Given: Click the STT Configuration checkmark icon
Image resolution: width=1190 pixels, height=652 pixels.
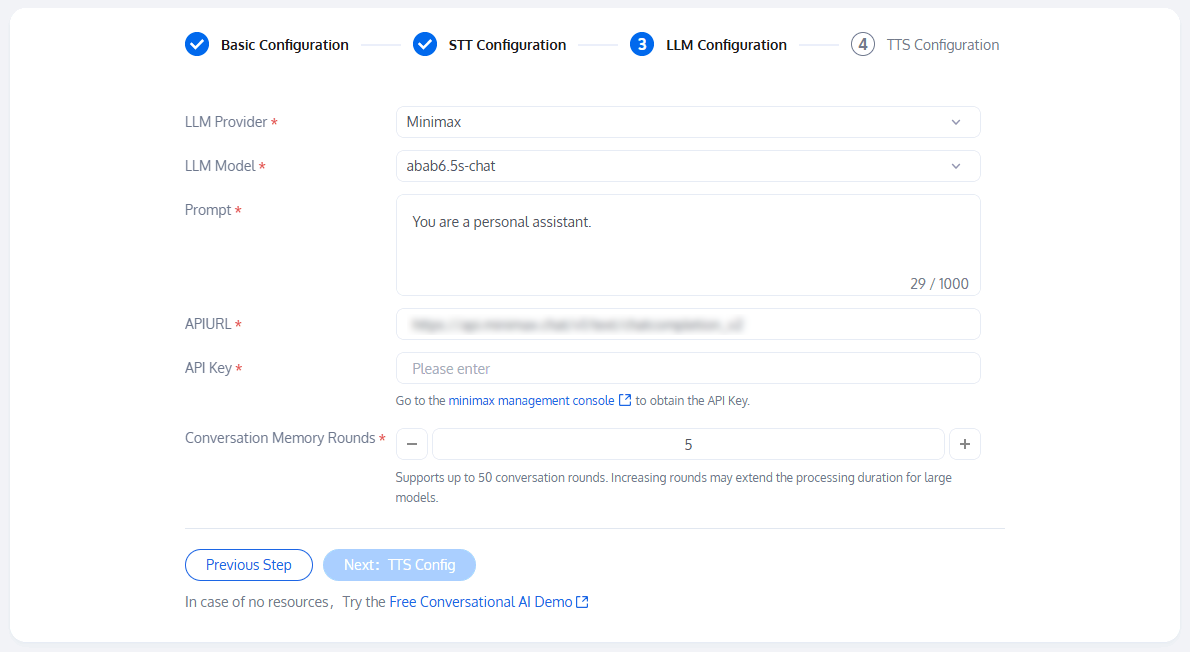Looking at the screenshot, I should [x=425, y=44].
